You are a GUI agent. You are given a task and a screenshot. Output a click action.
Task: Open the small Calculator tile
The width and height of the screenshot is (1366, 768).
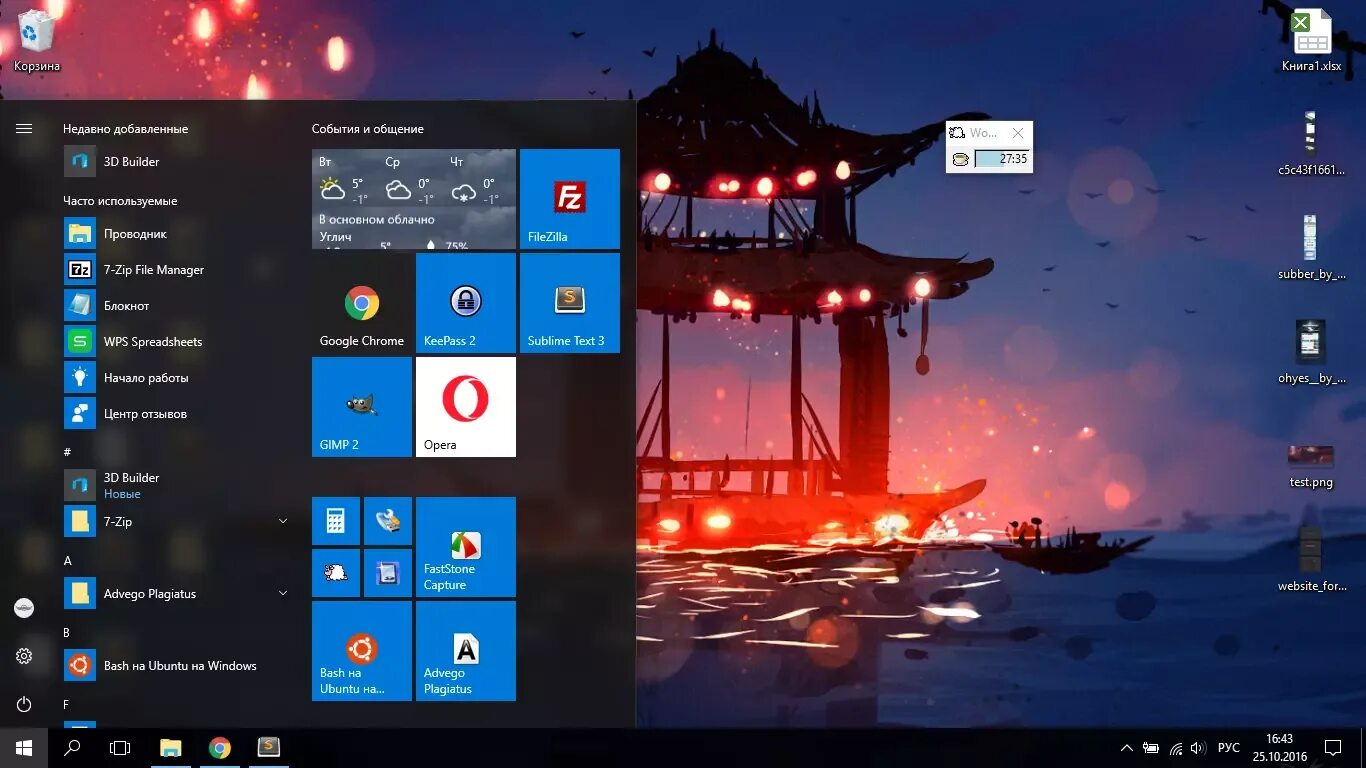[x=336, y=521]
